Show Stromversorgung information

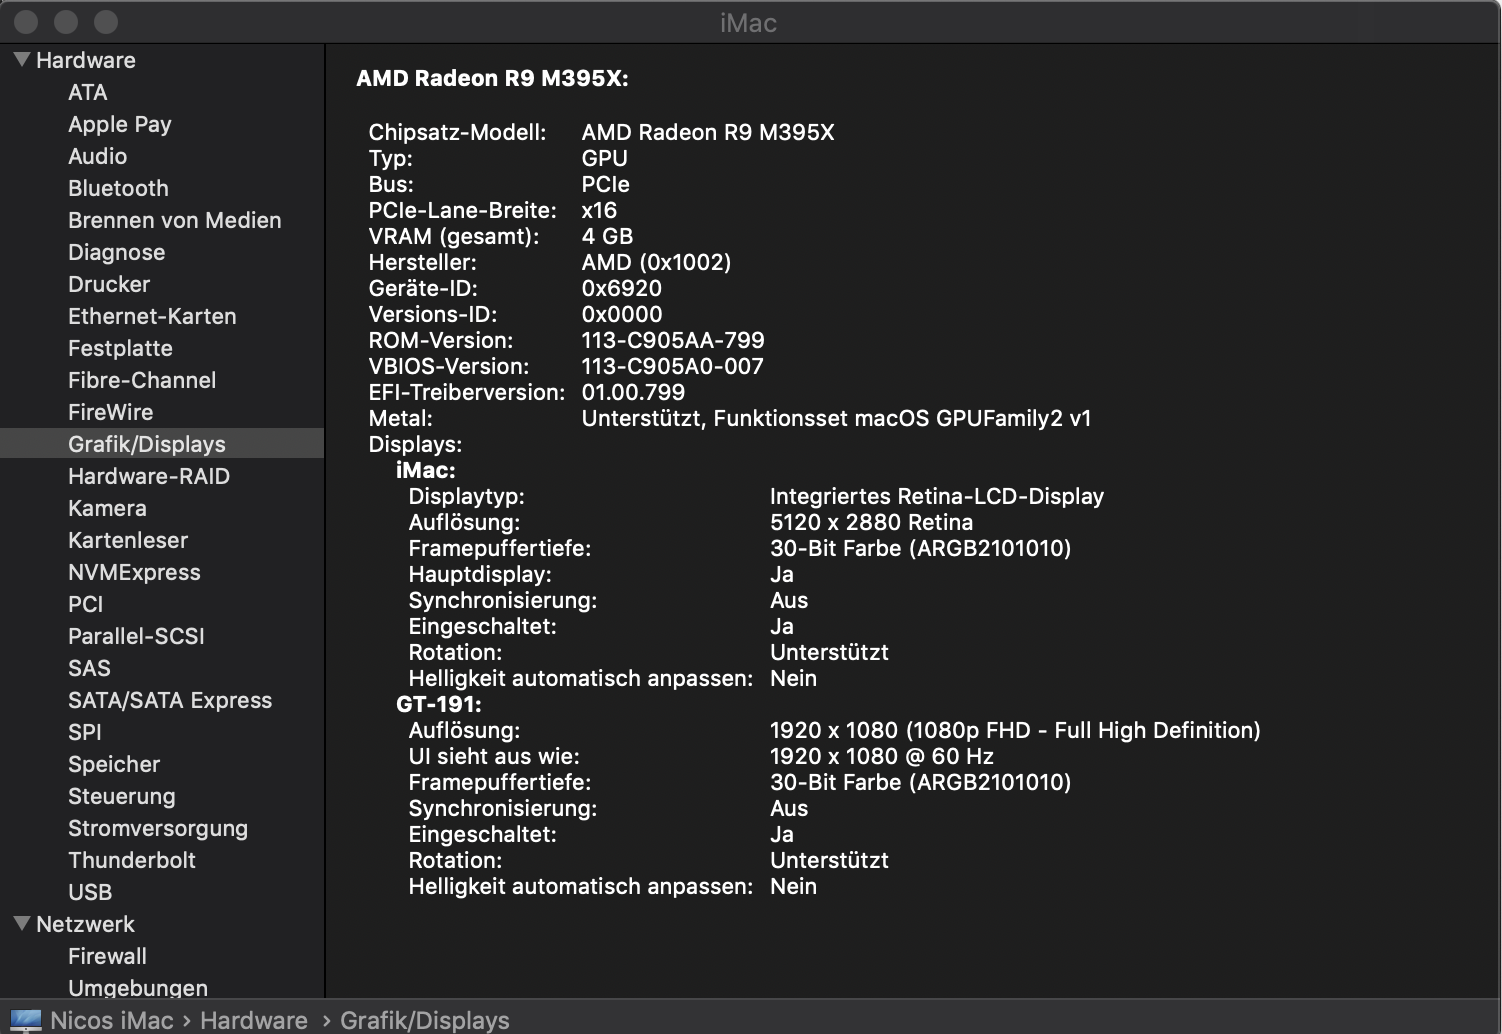[158, 828]
